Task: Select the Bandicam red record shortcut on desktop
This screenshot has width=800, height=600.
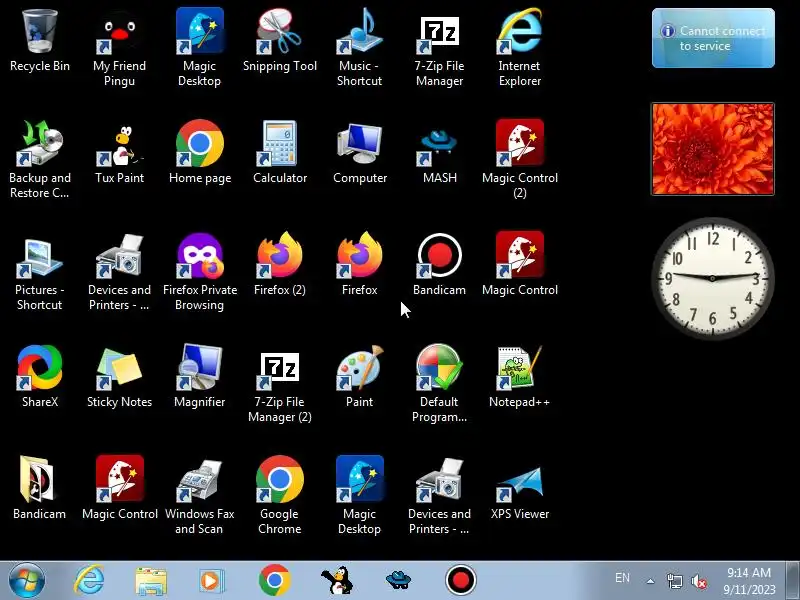Action: click(x=439, y=264)
